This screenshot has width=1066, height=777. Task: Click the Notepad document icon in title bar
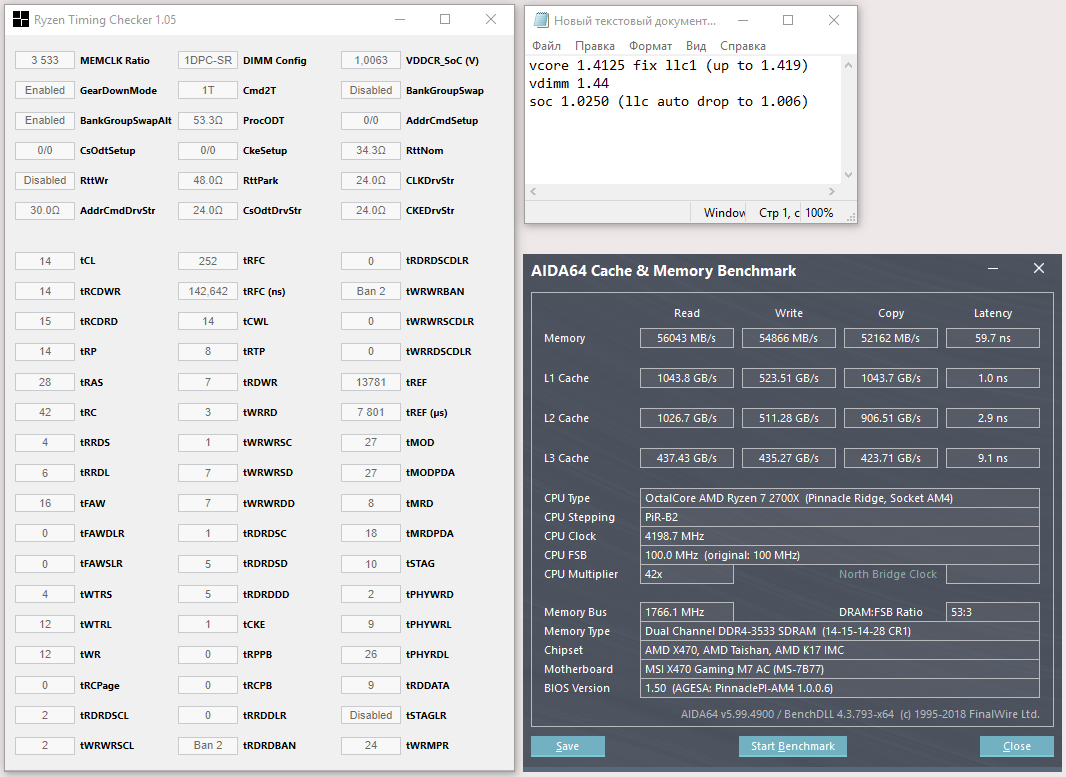pos(541,20)
